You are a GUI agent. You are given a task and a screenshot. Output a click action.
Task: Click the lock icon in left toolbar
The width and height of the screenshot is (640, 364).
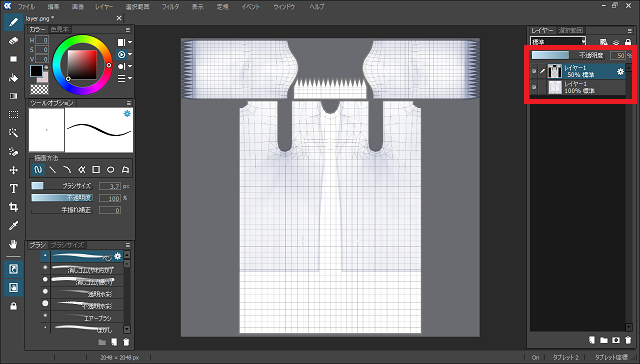pos(13,306)
